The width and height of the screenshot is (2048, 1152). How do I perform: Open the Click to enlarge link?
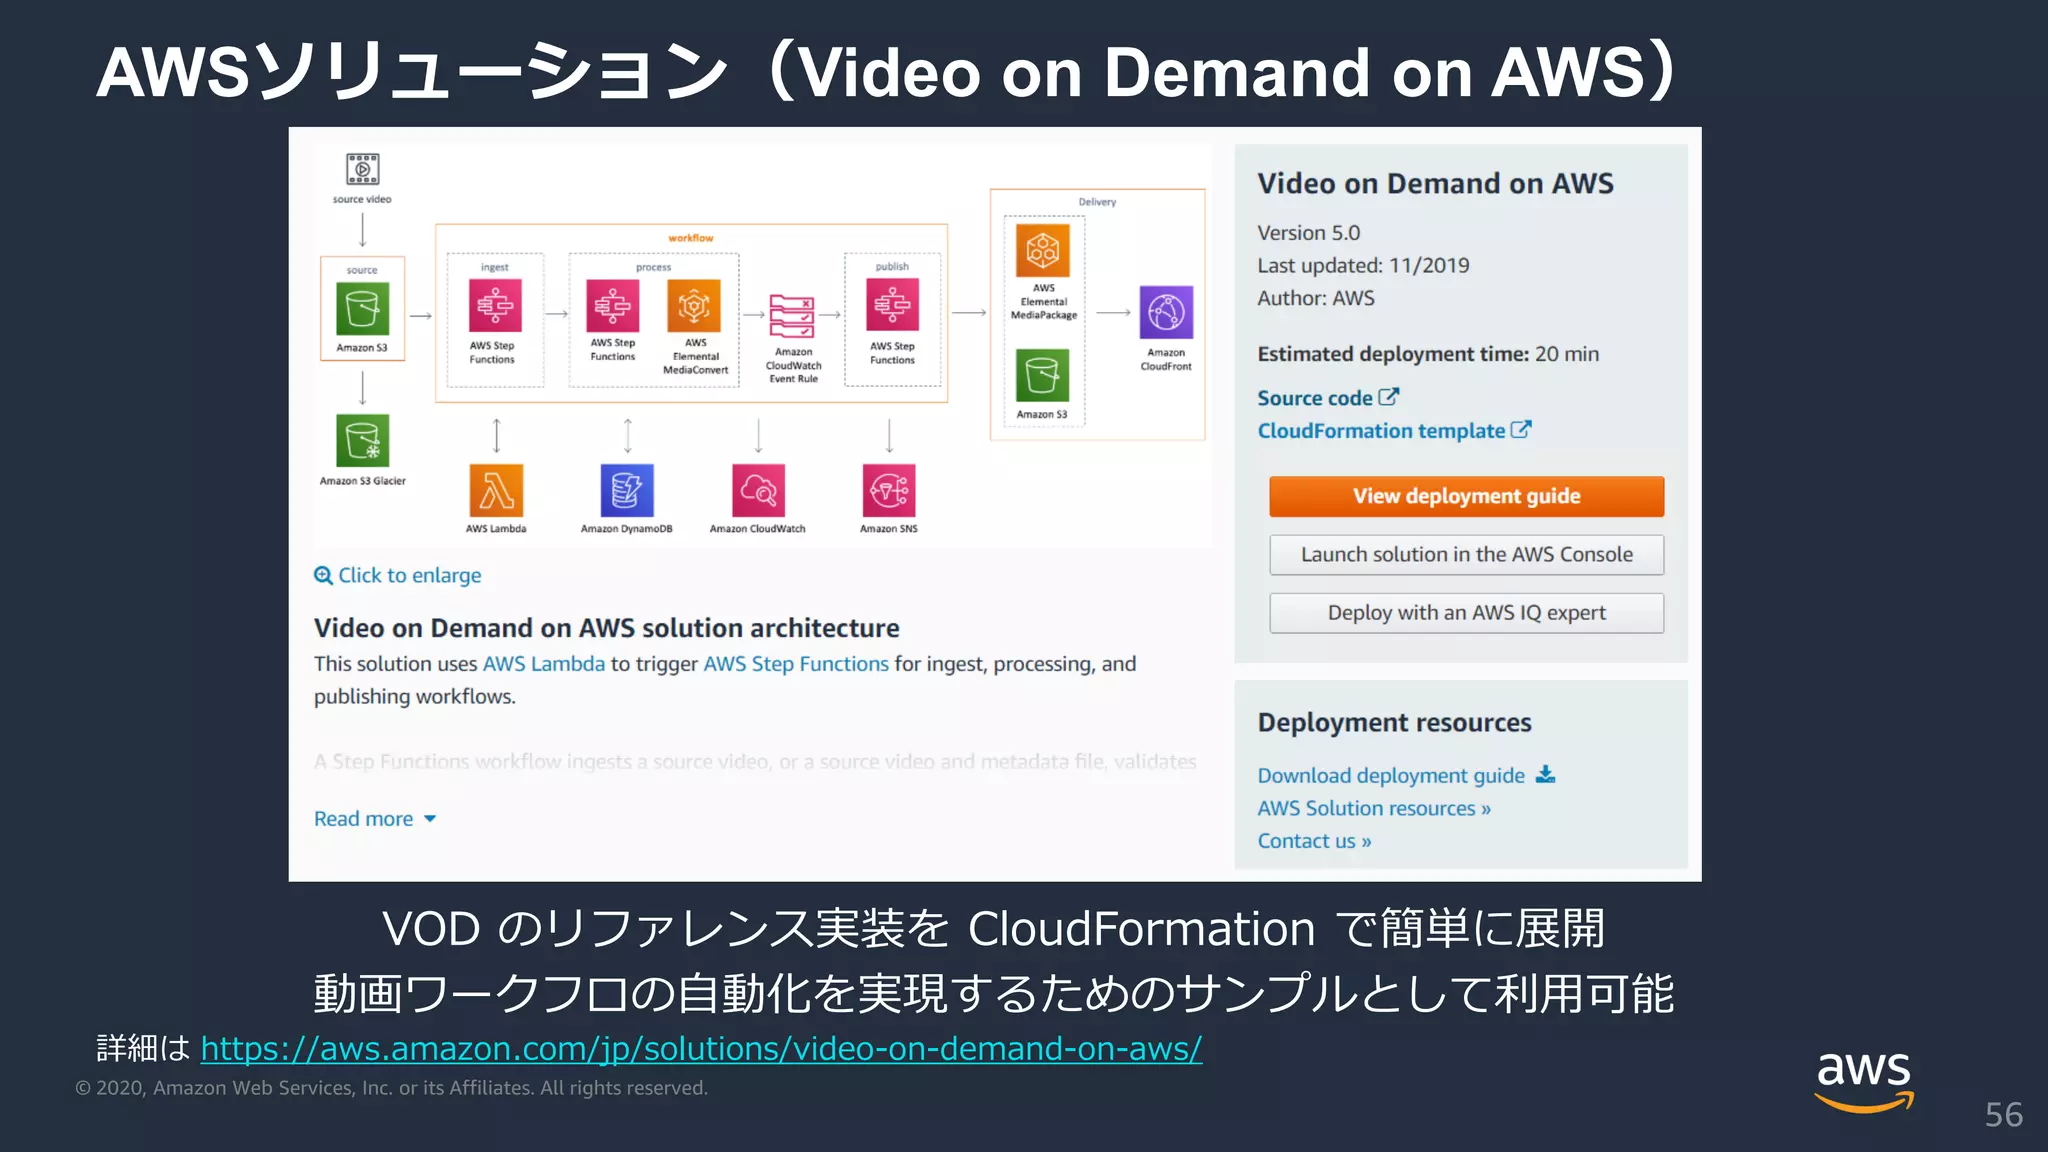click(x=409, y=575)
